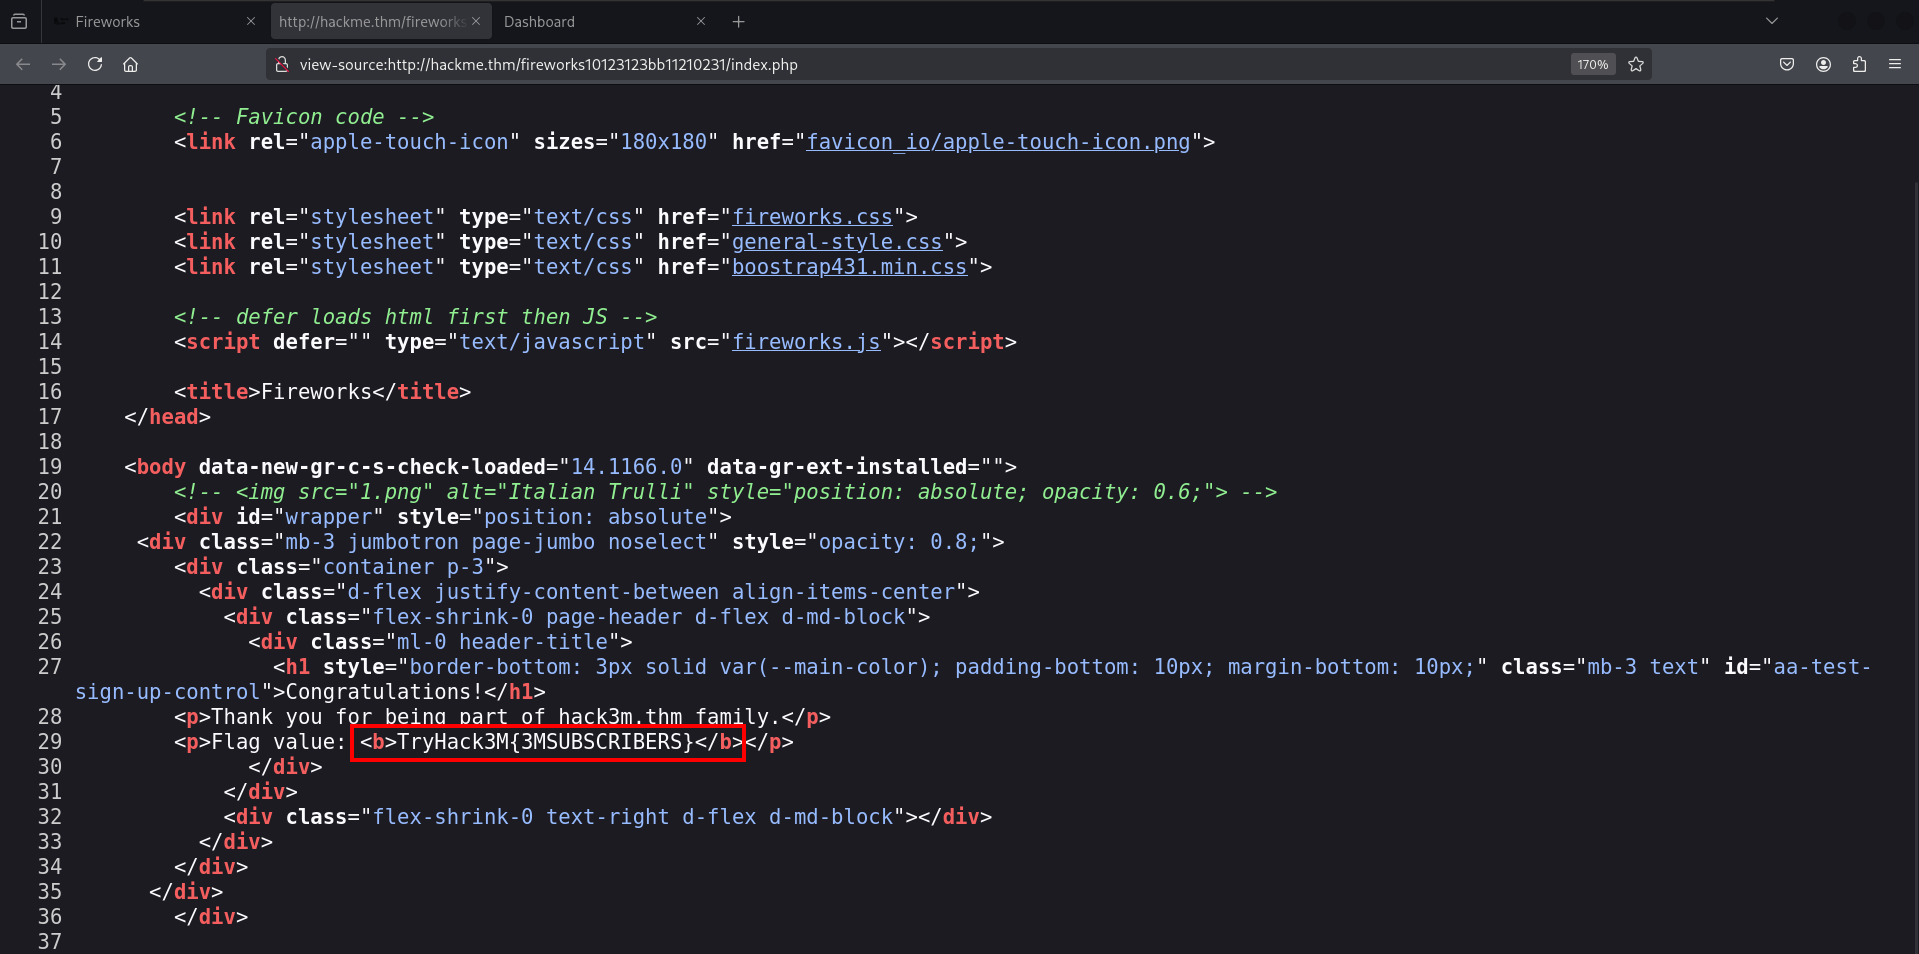Click the view-source URL address bar
1919x954 pixels.
click(900, 64)
